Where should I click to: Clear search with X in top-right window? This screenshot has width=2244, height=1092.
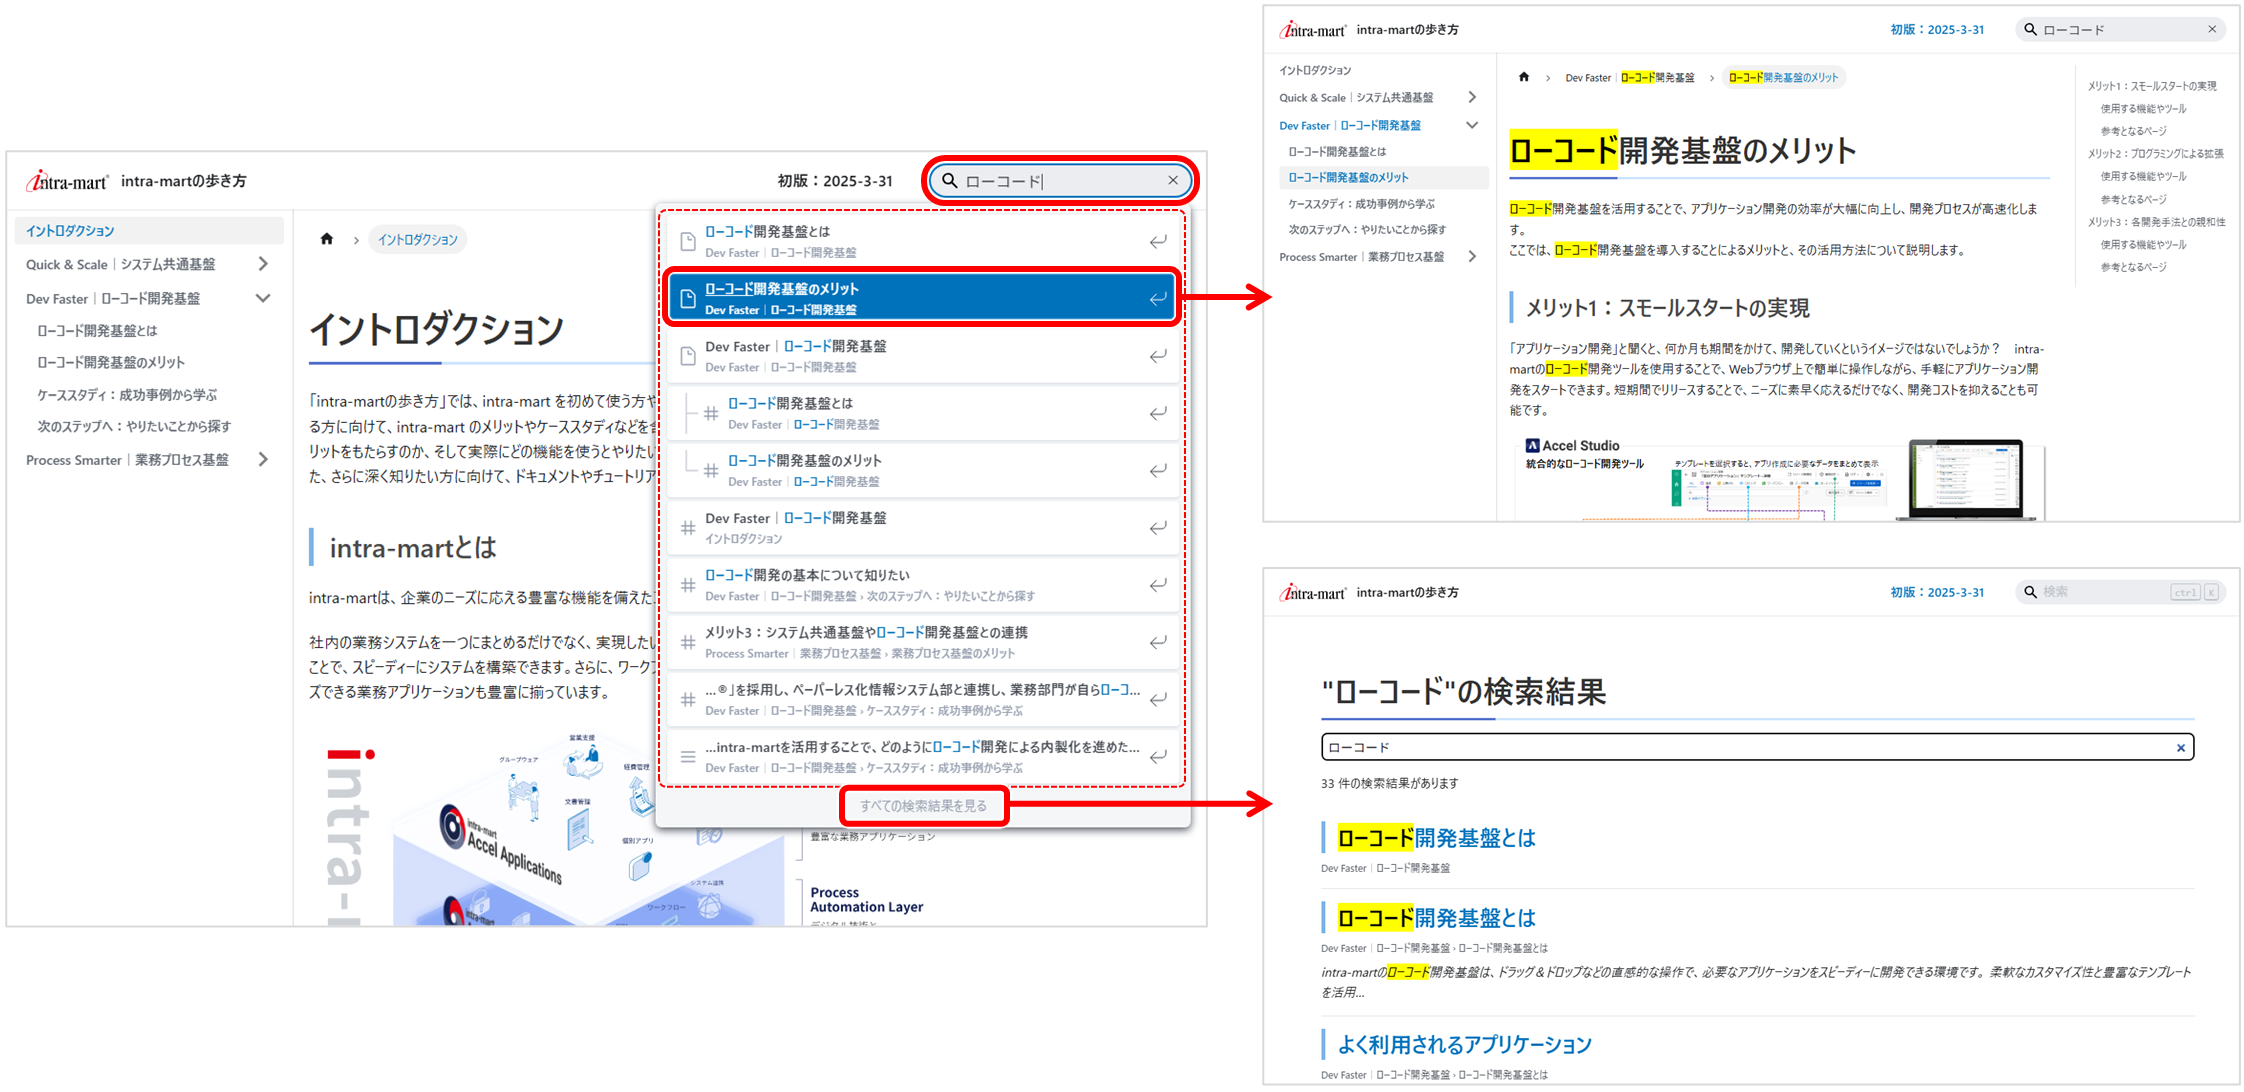click(x=2212, y=29)
